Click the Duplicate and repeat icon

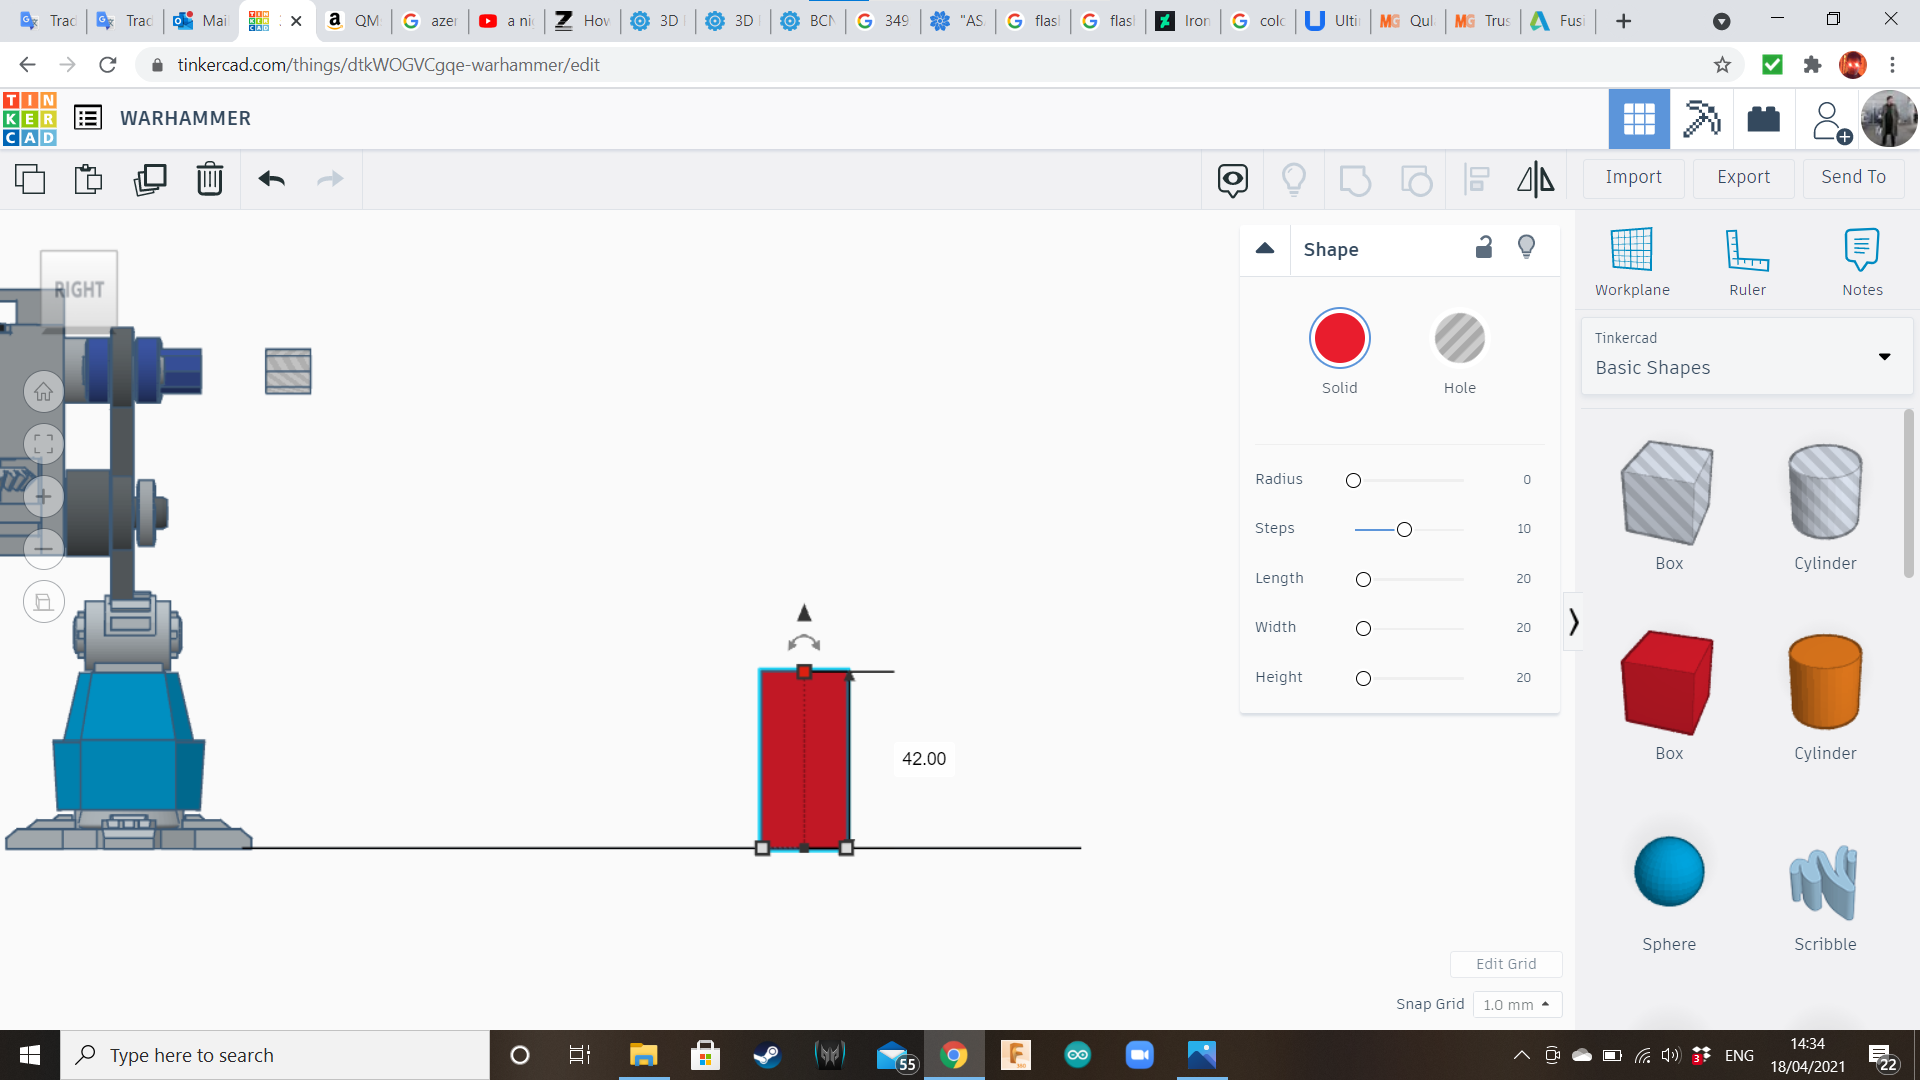click(150, 179)
